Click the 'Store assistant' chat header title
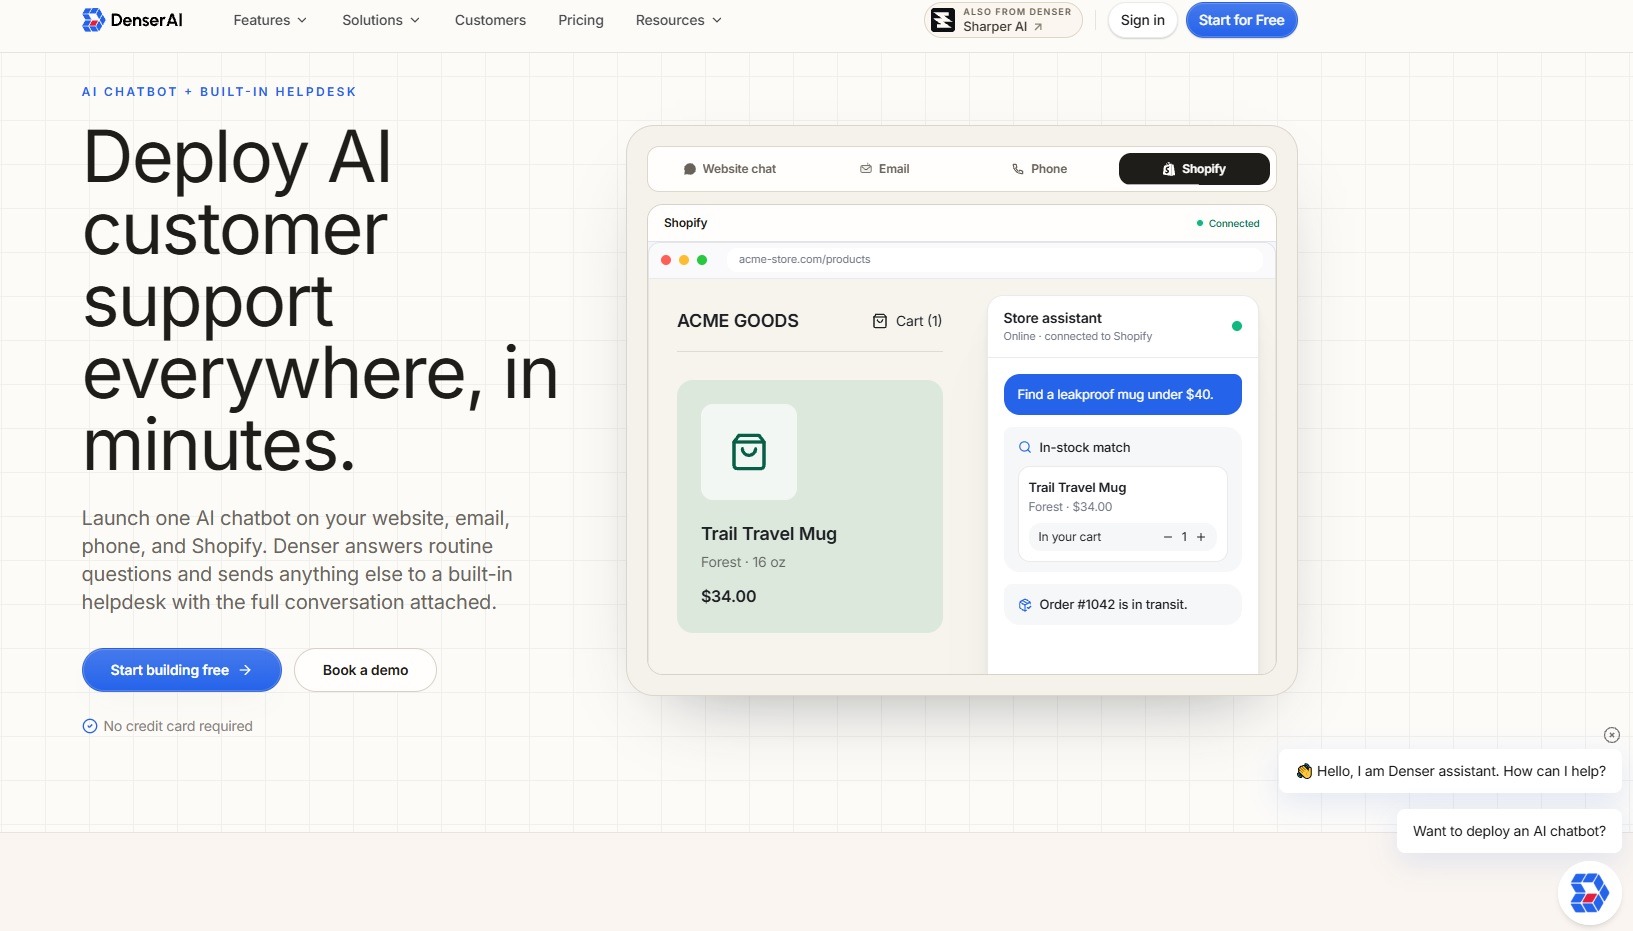 (x=1053, y=318)
